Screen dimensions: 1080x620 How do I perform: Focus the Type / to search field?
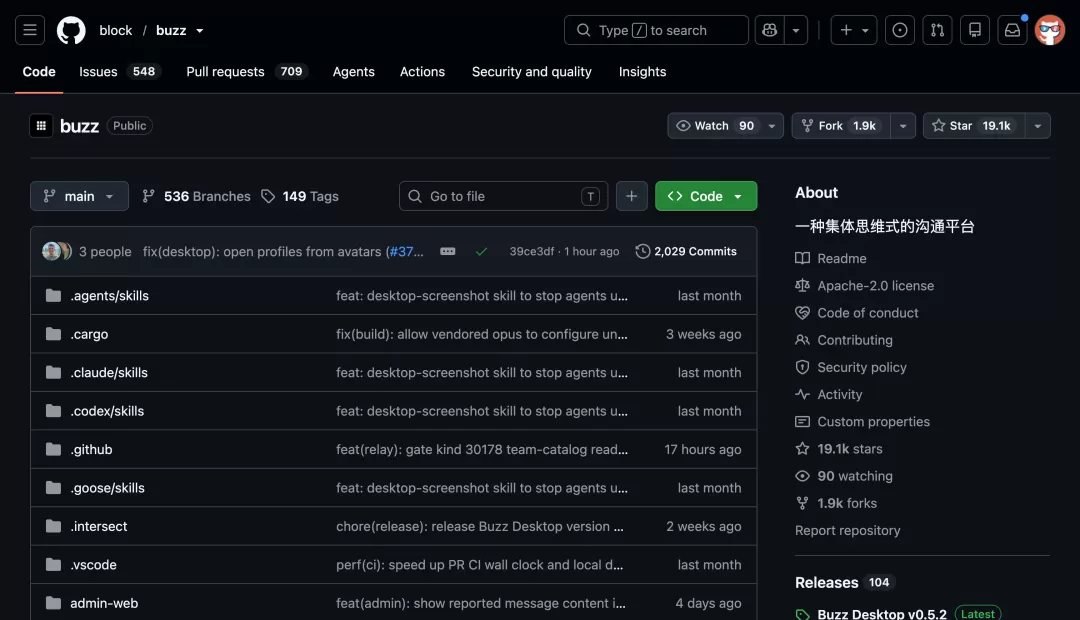(x=656, y=30)
